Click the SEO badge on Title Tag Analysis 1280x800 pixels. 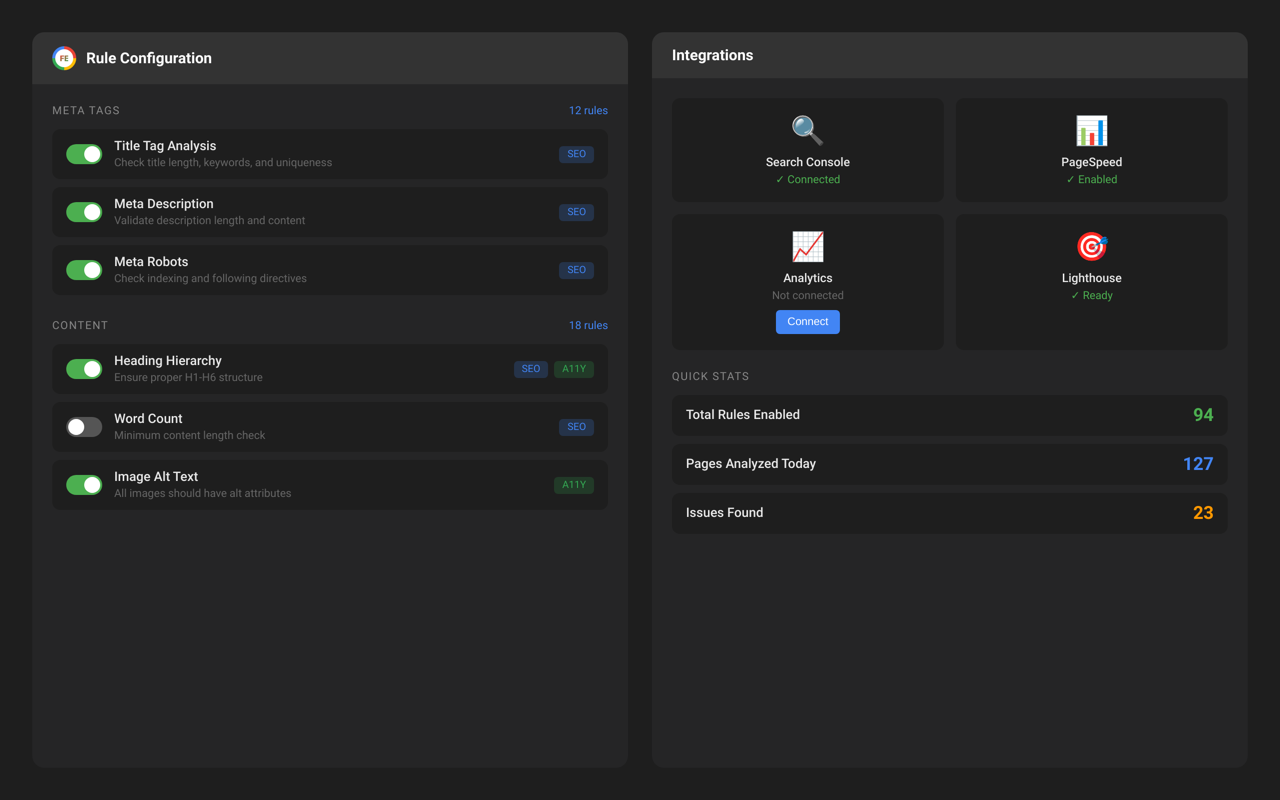click(x=576, y=154)
